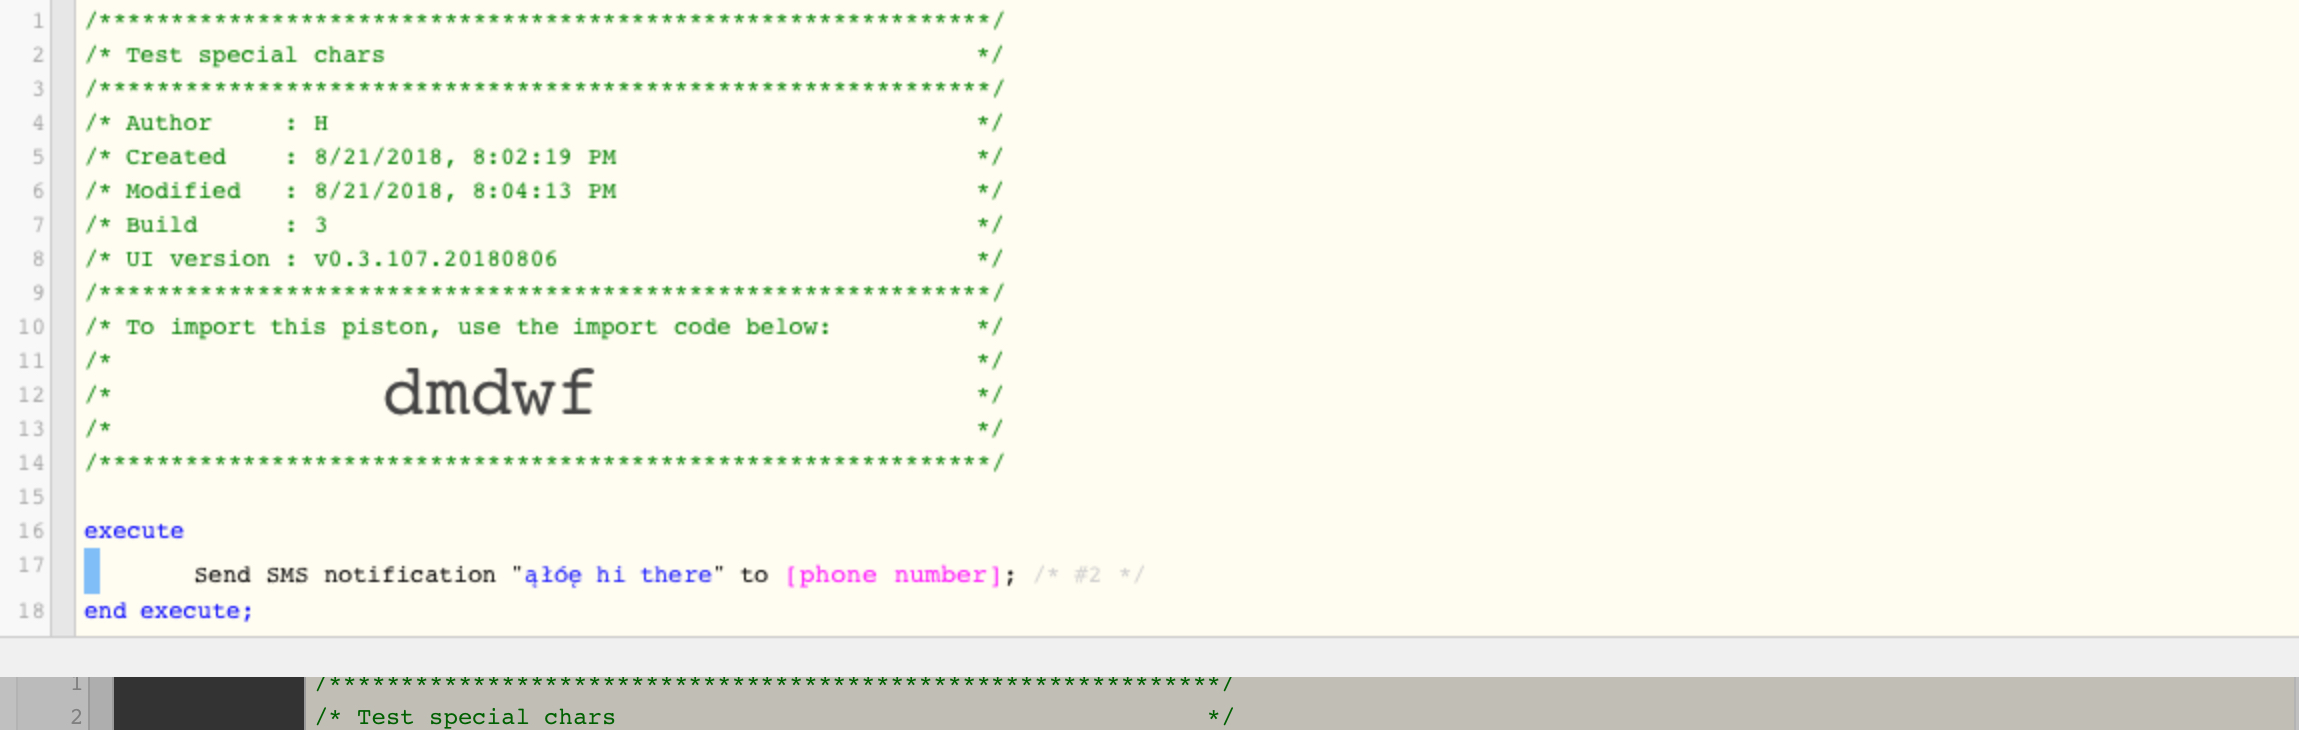Click the import instructions comment line
The image size is (2299, 730).
pos(543,327)
